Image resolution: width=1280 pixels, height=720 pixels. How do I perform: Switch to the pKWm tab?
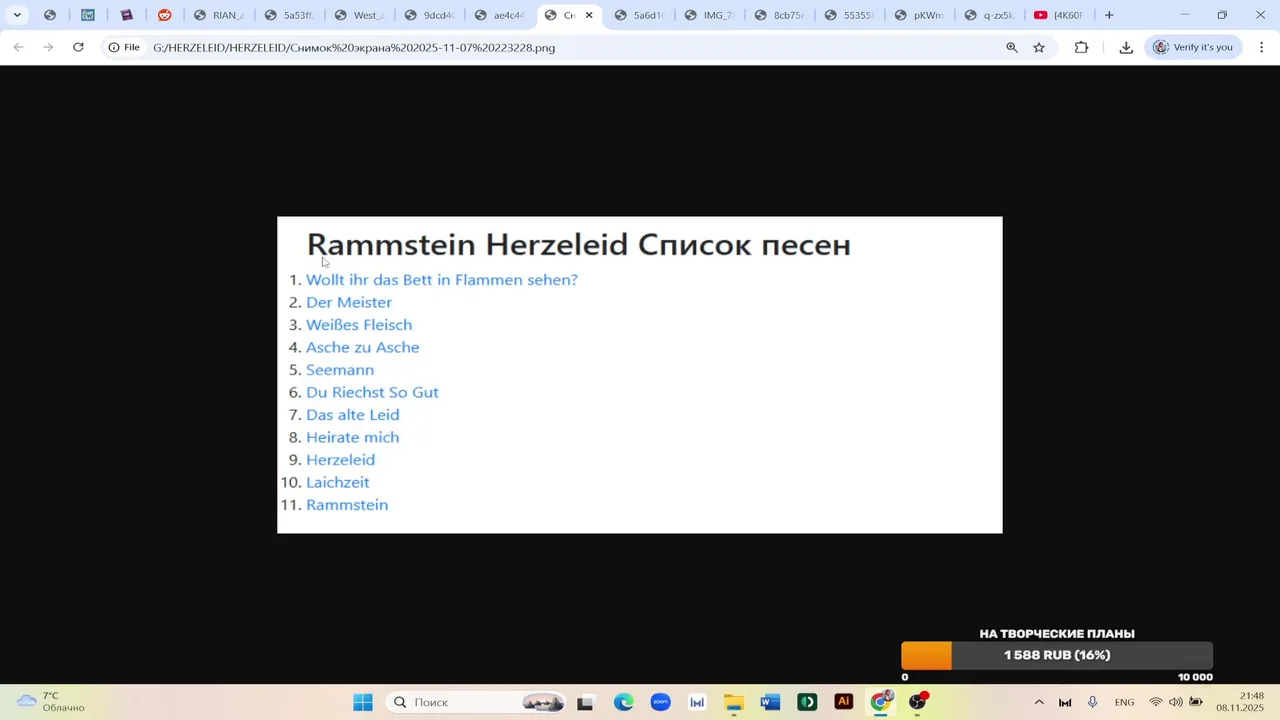(919, 15)
